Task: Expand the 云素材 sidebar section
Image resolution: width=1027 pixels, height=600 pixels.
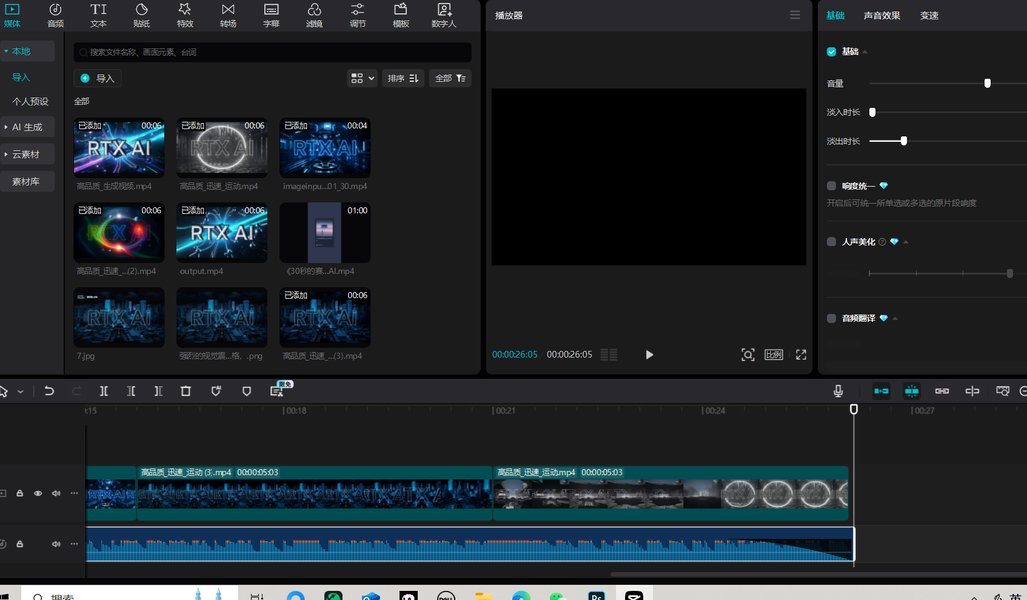Action: tap(6, 155)
